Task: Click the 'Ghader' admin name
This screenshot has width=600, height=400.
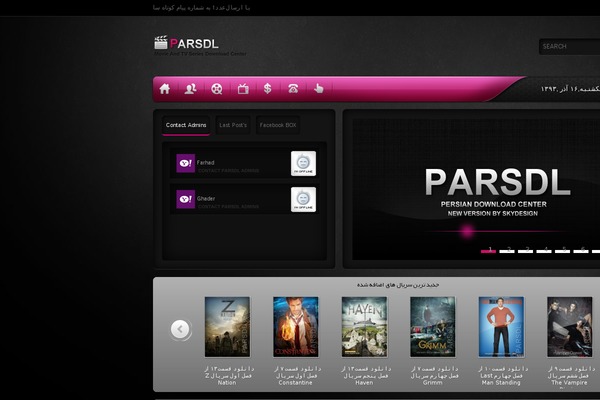Action: click(206, 199)
